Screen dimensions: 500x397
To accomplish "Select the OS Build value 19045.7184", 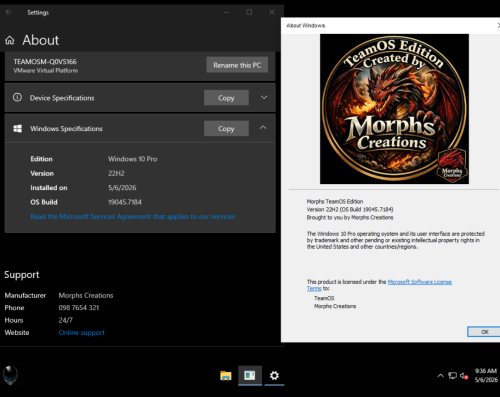I will tap(125, 202).
